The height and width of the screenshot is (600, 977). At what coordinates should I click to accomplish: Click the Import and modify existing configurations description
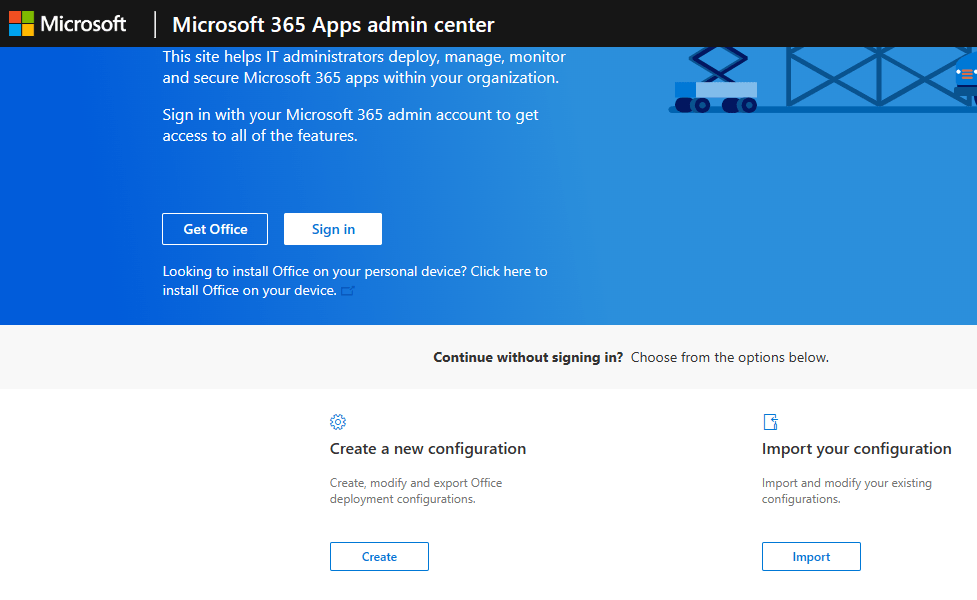point(846,491)
